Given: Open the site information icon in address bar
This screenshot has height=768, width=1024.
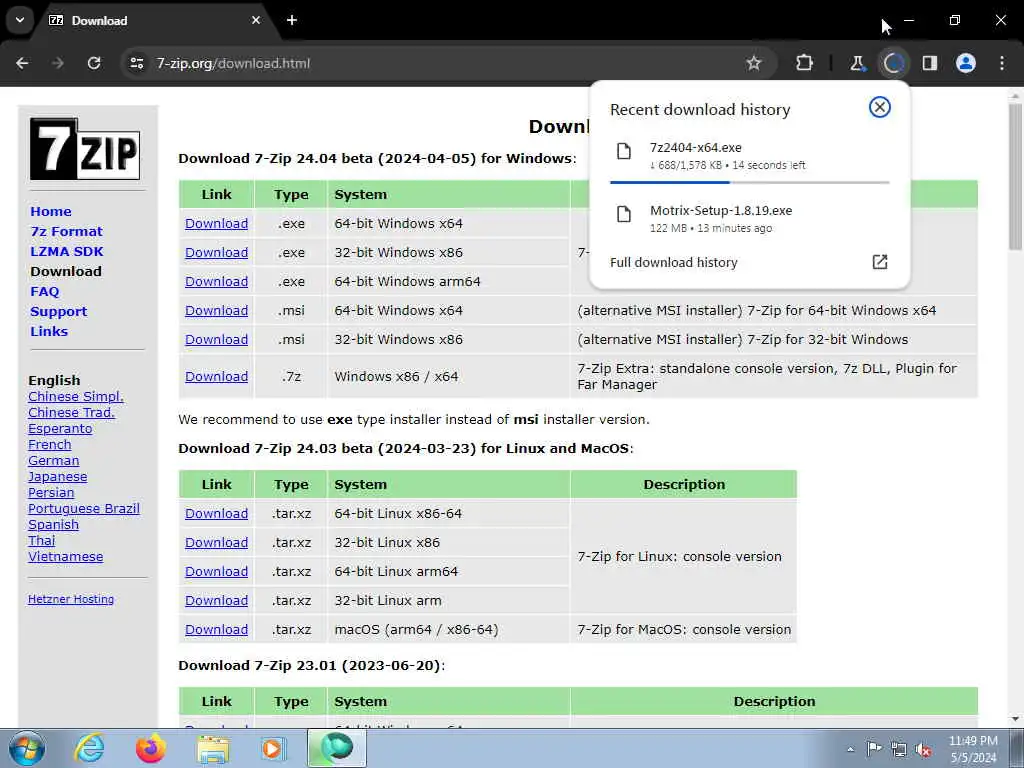Looking at the screenshot, I should [136, 63].
